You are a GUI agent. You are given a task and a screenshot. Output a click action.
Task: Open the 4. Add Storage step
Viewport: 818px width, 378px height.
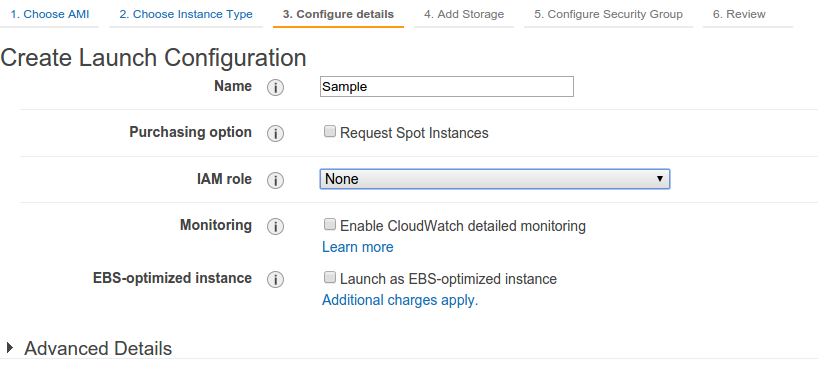pyautogui.click(x=464, y=15)
